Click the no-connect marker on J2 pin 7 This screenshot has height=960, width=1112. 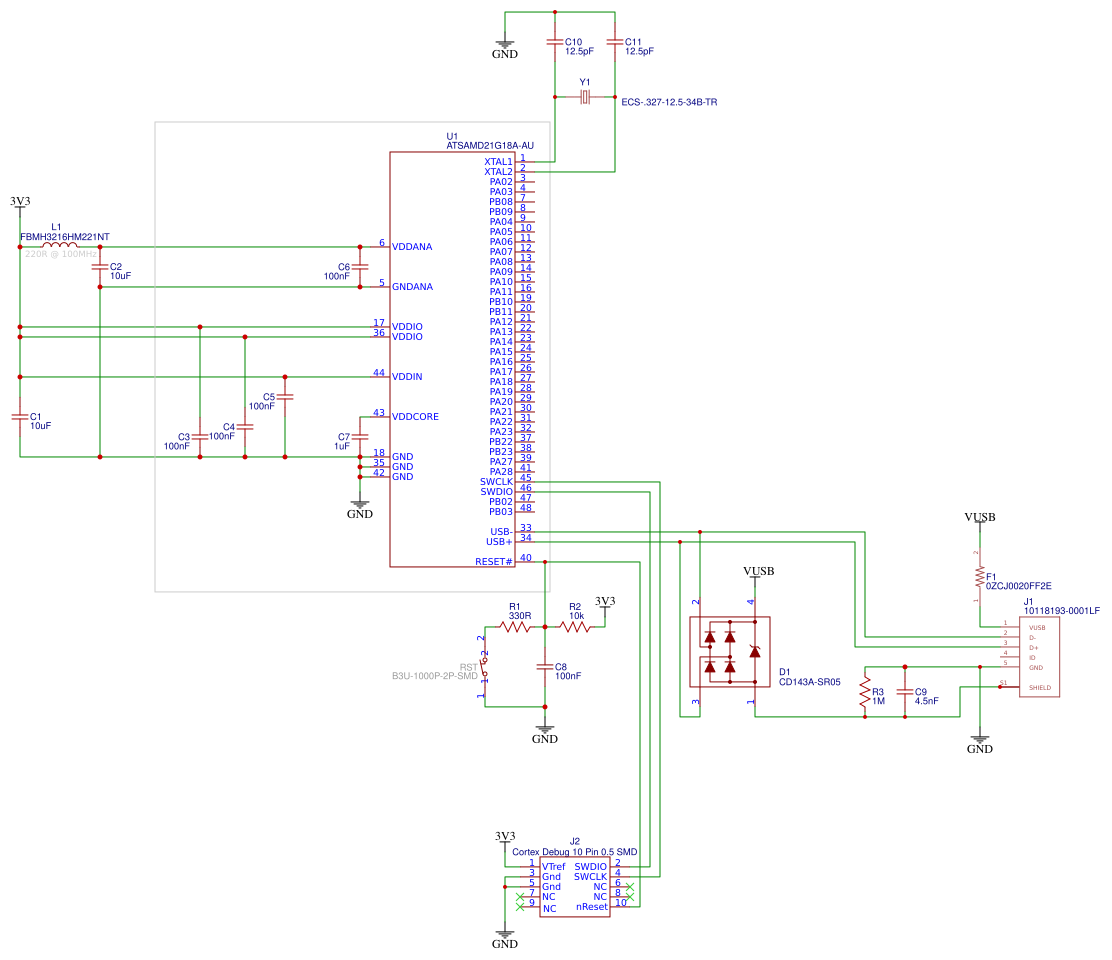520,897
